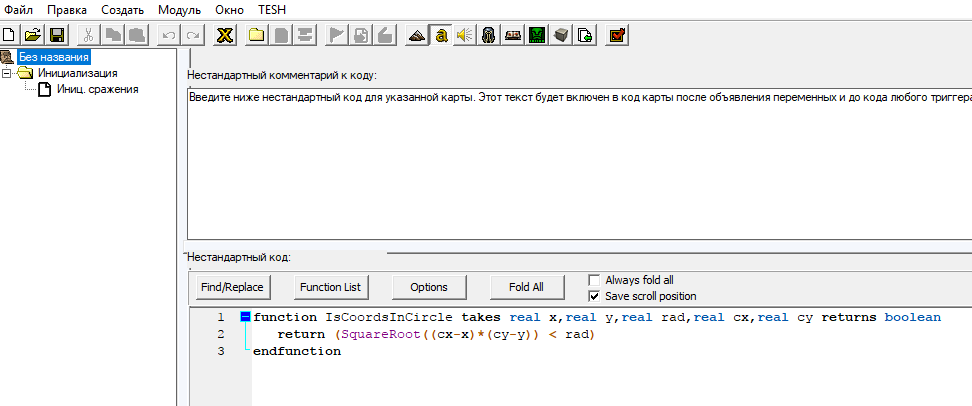Image resolution: width=972 pixels, height=406 pixels.
Task: Select the 'Без названия' map root item
Action: [x=54, y=57]
